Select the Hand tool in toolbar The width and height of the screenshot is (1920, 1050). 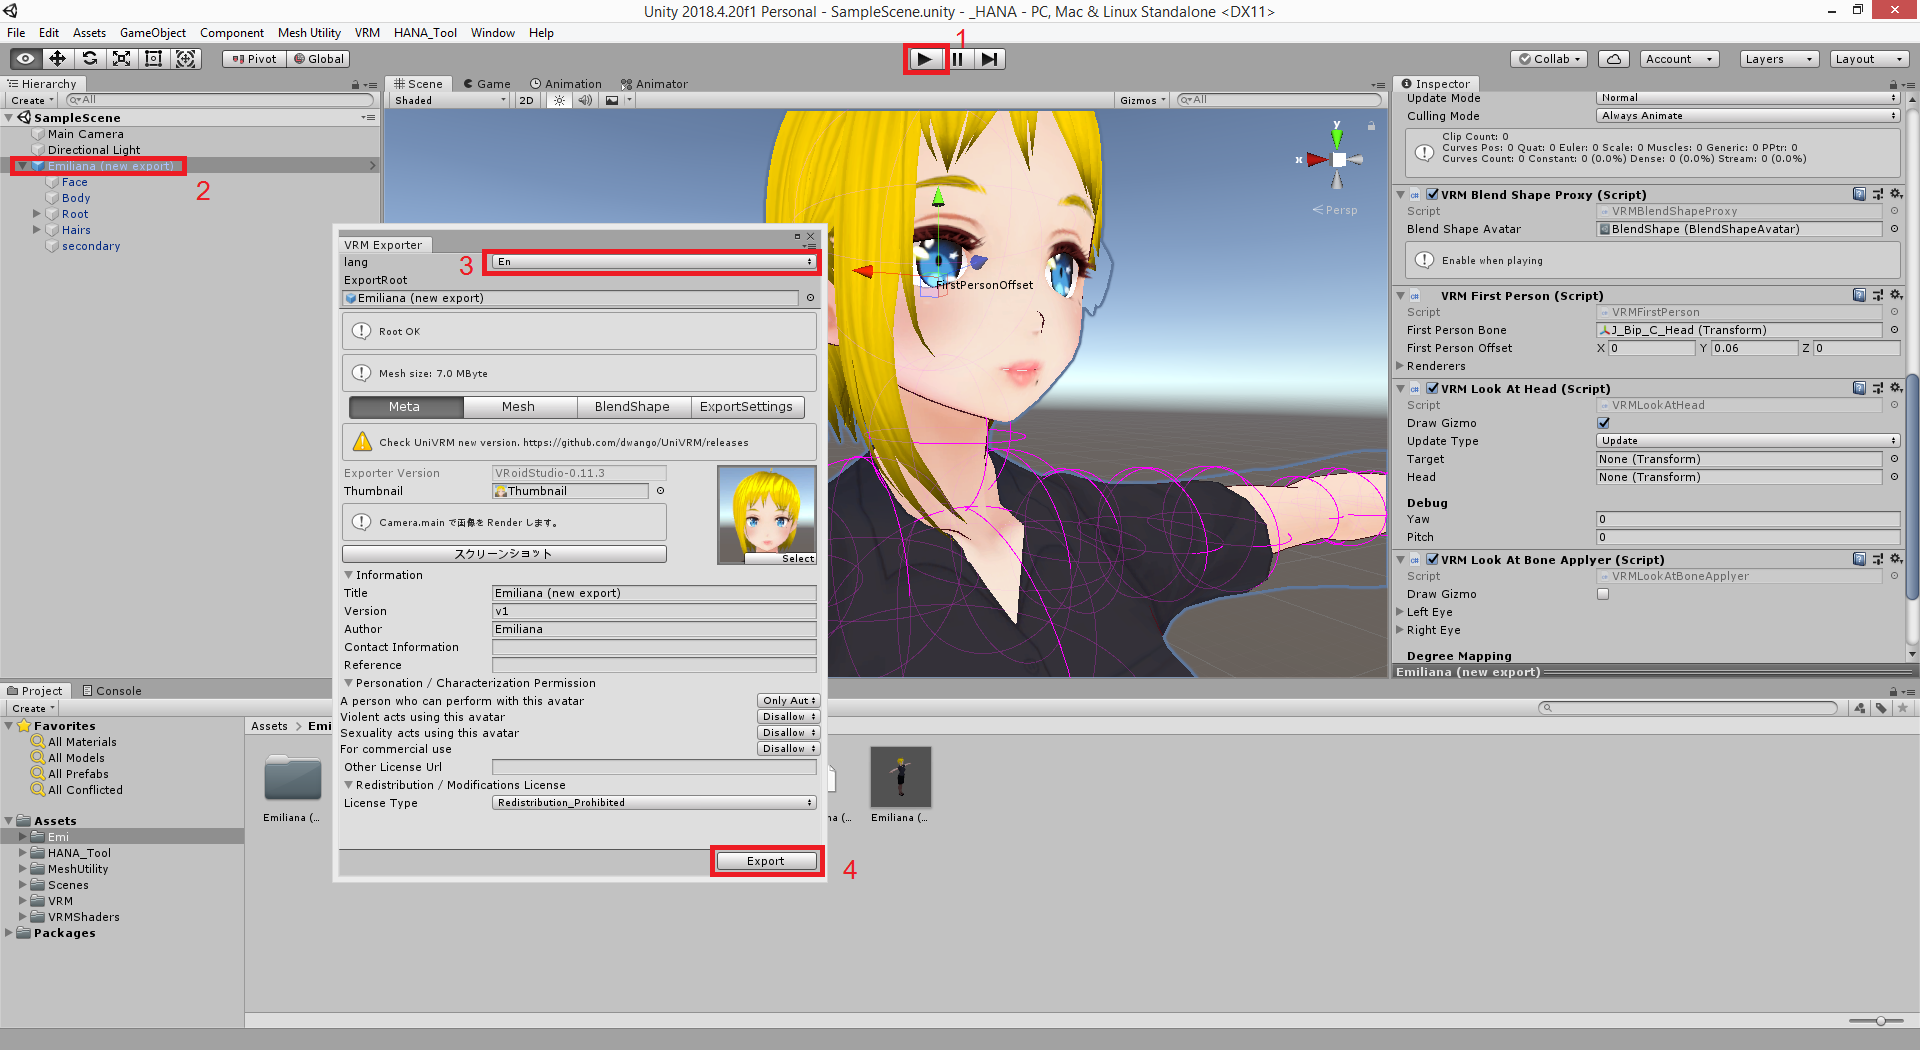tap(25, 59)
